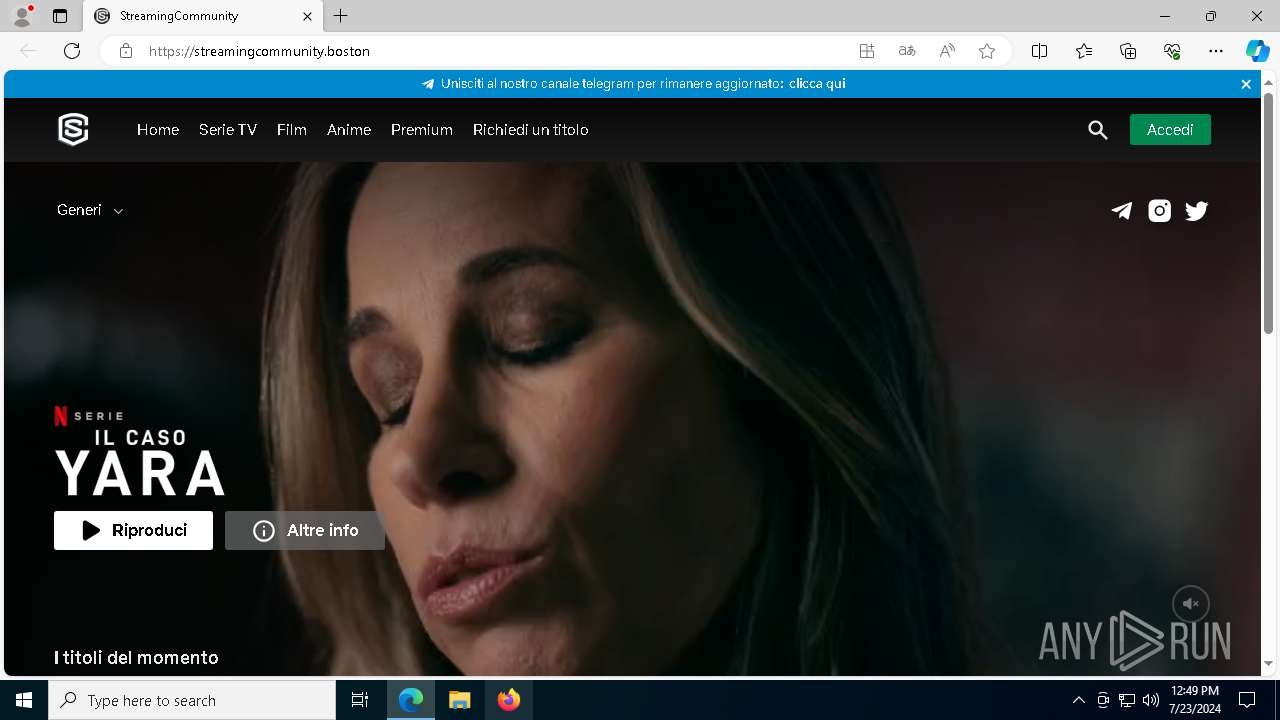
Task: Play Il Caso Yara with Riproduci
Action: click(x=133, y=531)
